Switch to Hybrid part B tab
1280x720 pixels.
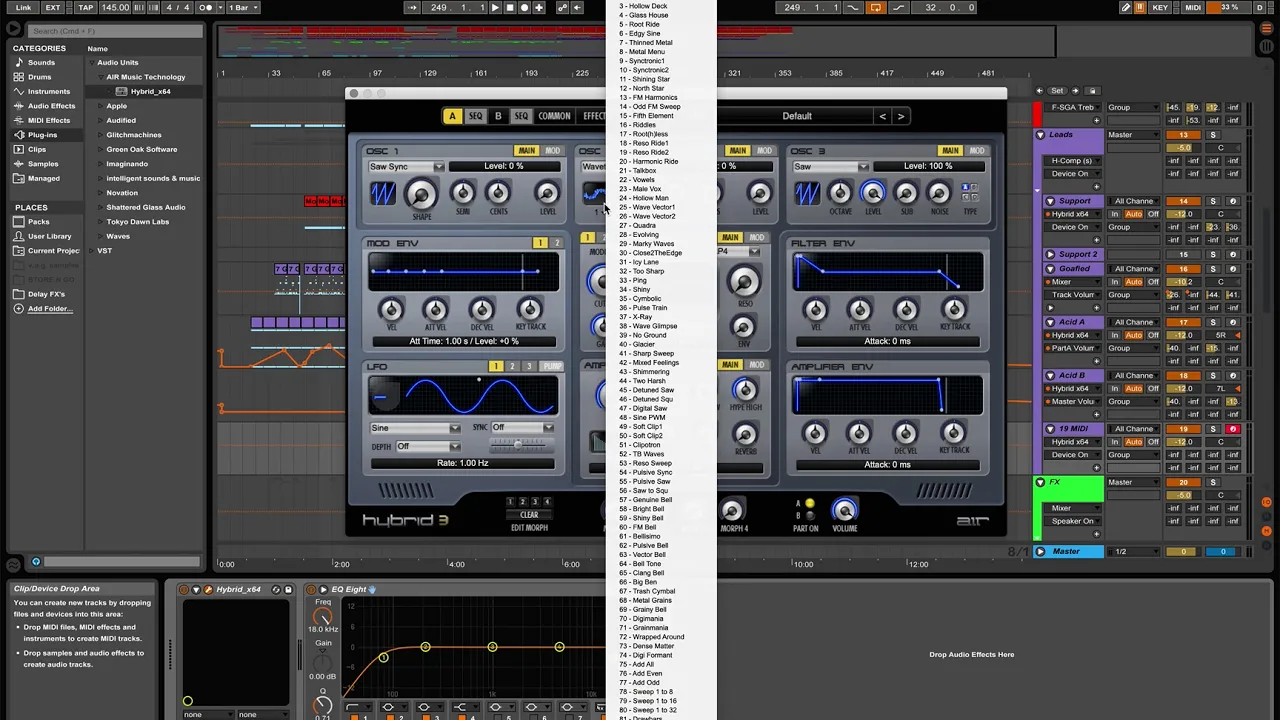(x=498, y=116)
